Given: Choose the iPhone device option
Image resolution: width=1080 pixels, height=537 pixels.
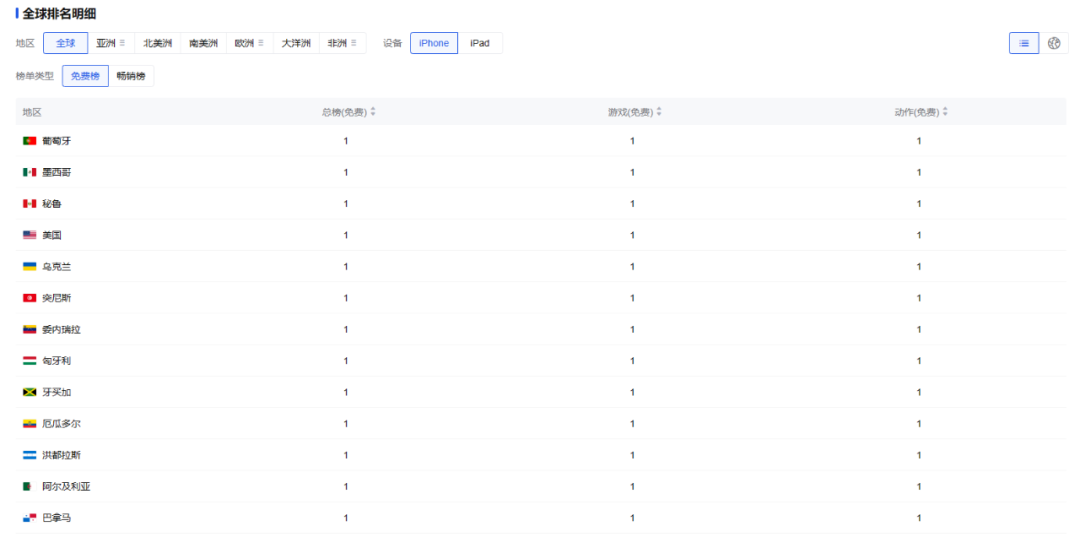Looking at the screenshot, I should (x=434, y=43).
